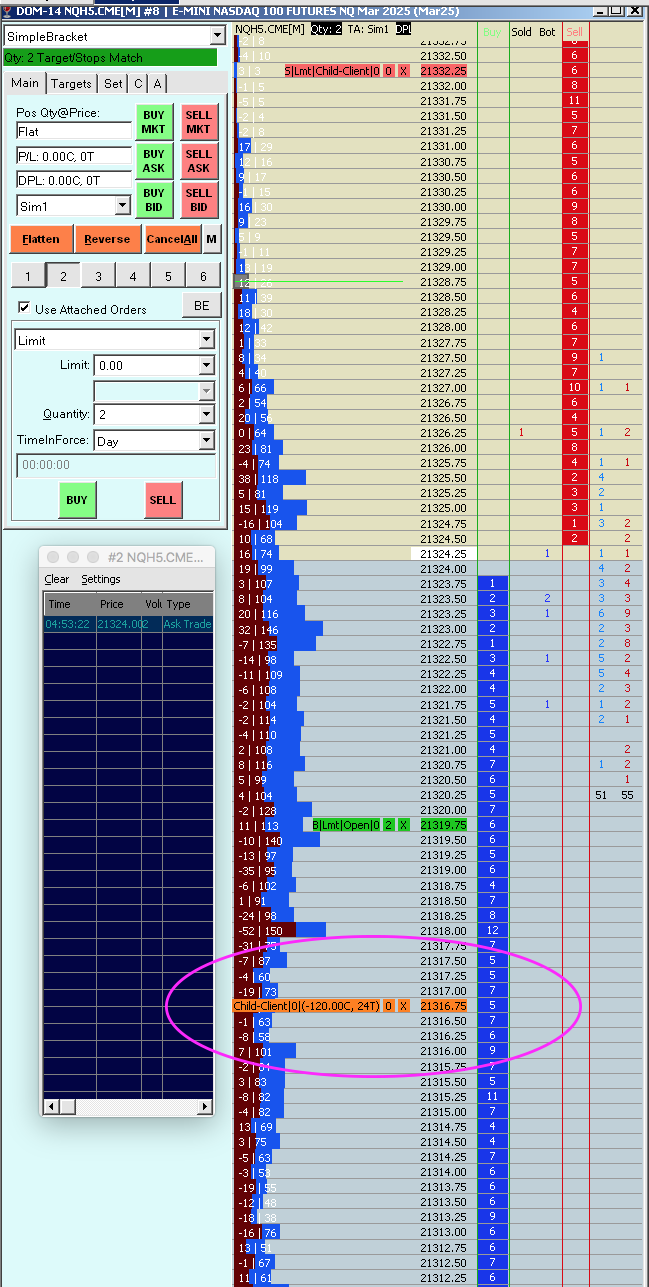
Task: Click quantity box '0' on 21316.75 Child-Client order
Action: [x=388, y=1006]
